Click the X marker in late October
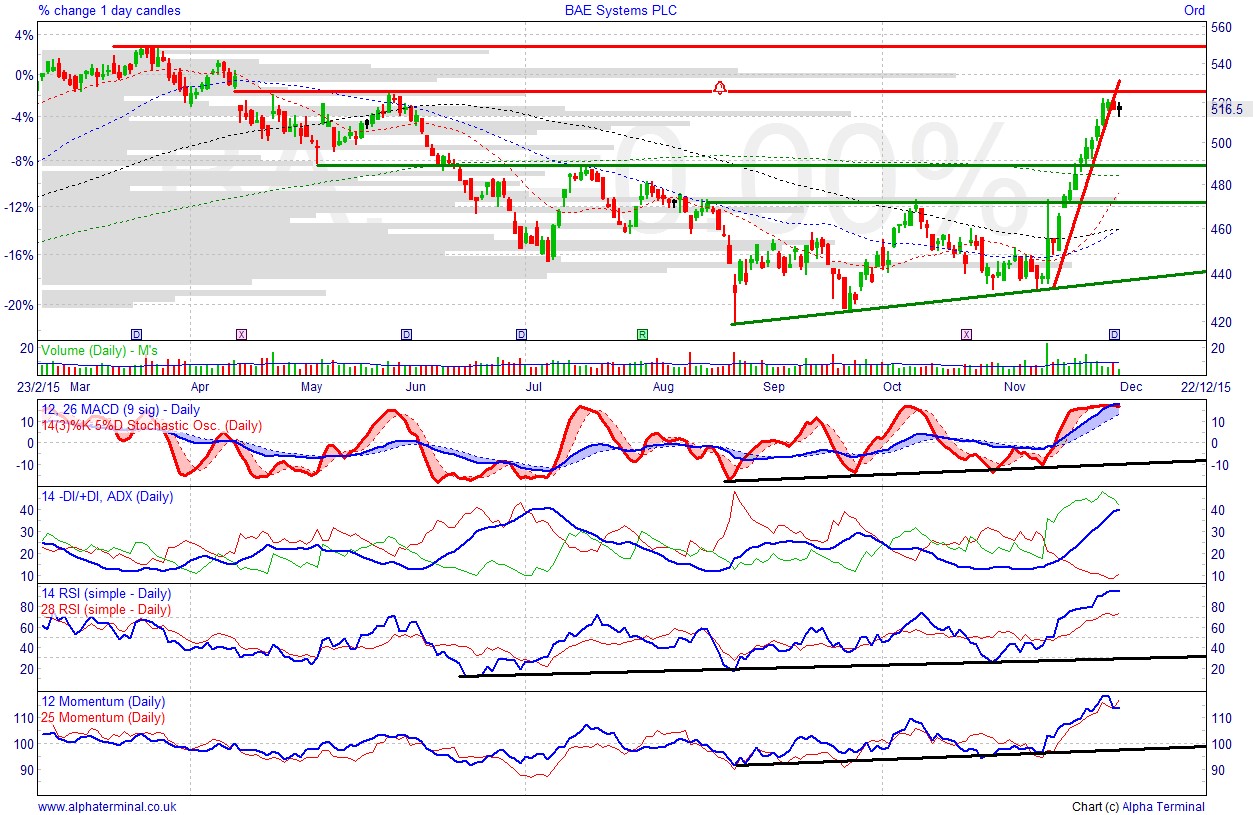 (x=966, y=333)
